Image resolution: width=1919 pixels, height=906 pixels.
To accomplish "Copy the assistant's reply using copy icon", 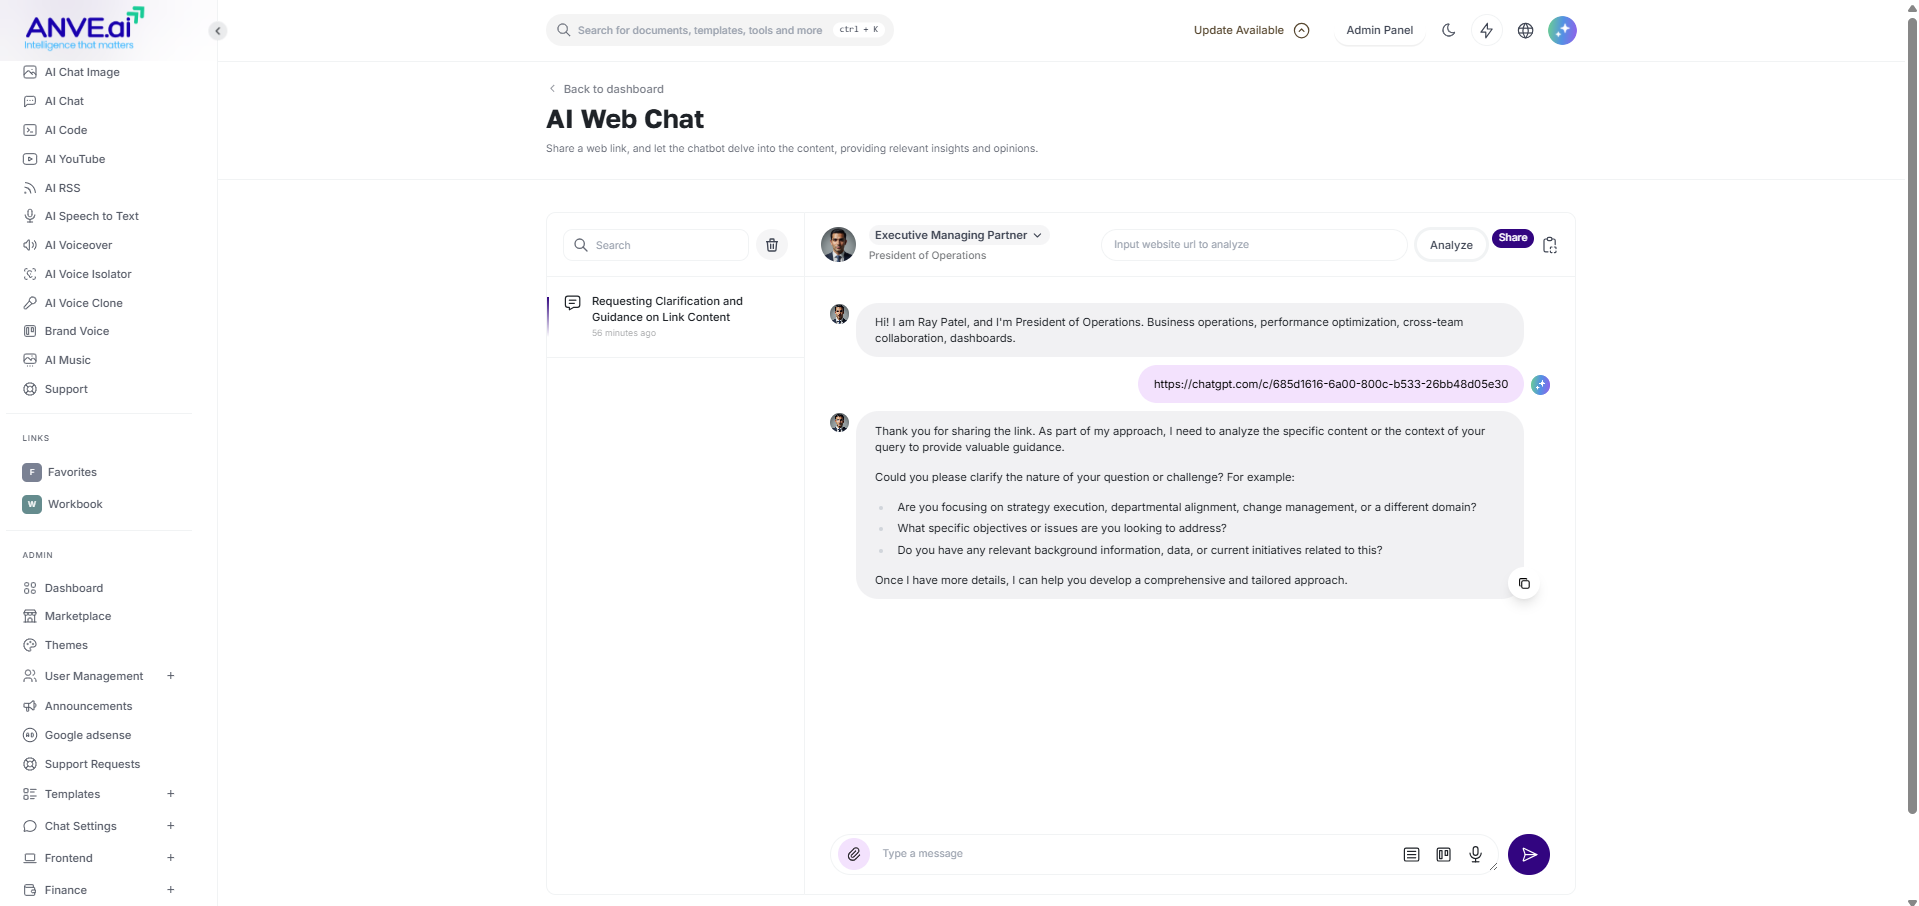I will click(x=1523, y=583).
